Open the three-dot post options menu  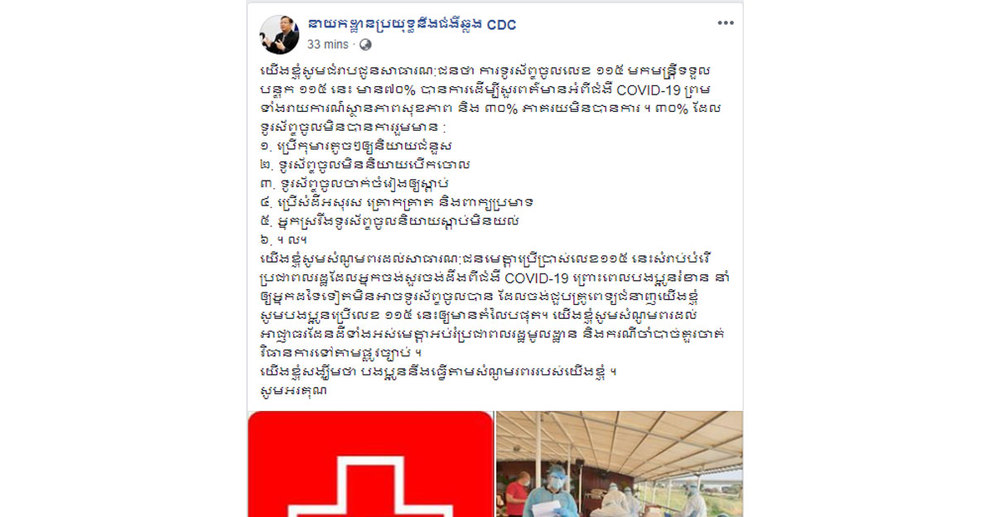[725, 23]
